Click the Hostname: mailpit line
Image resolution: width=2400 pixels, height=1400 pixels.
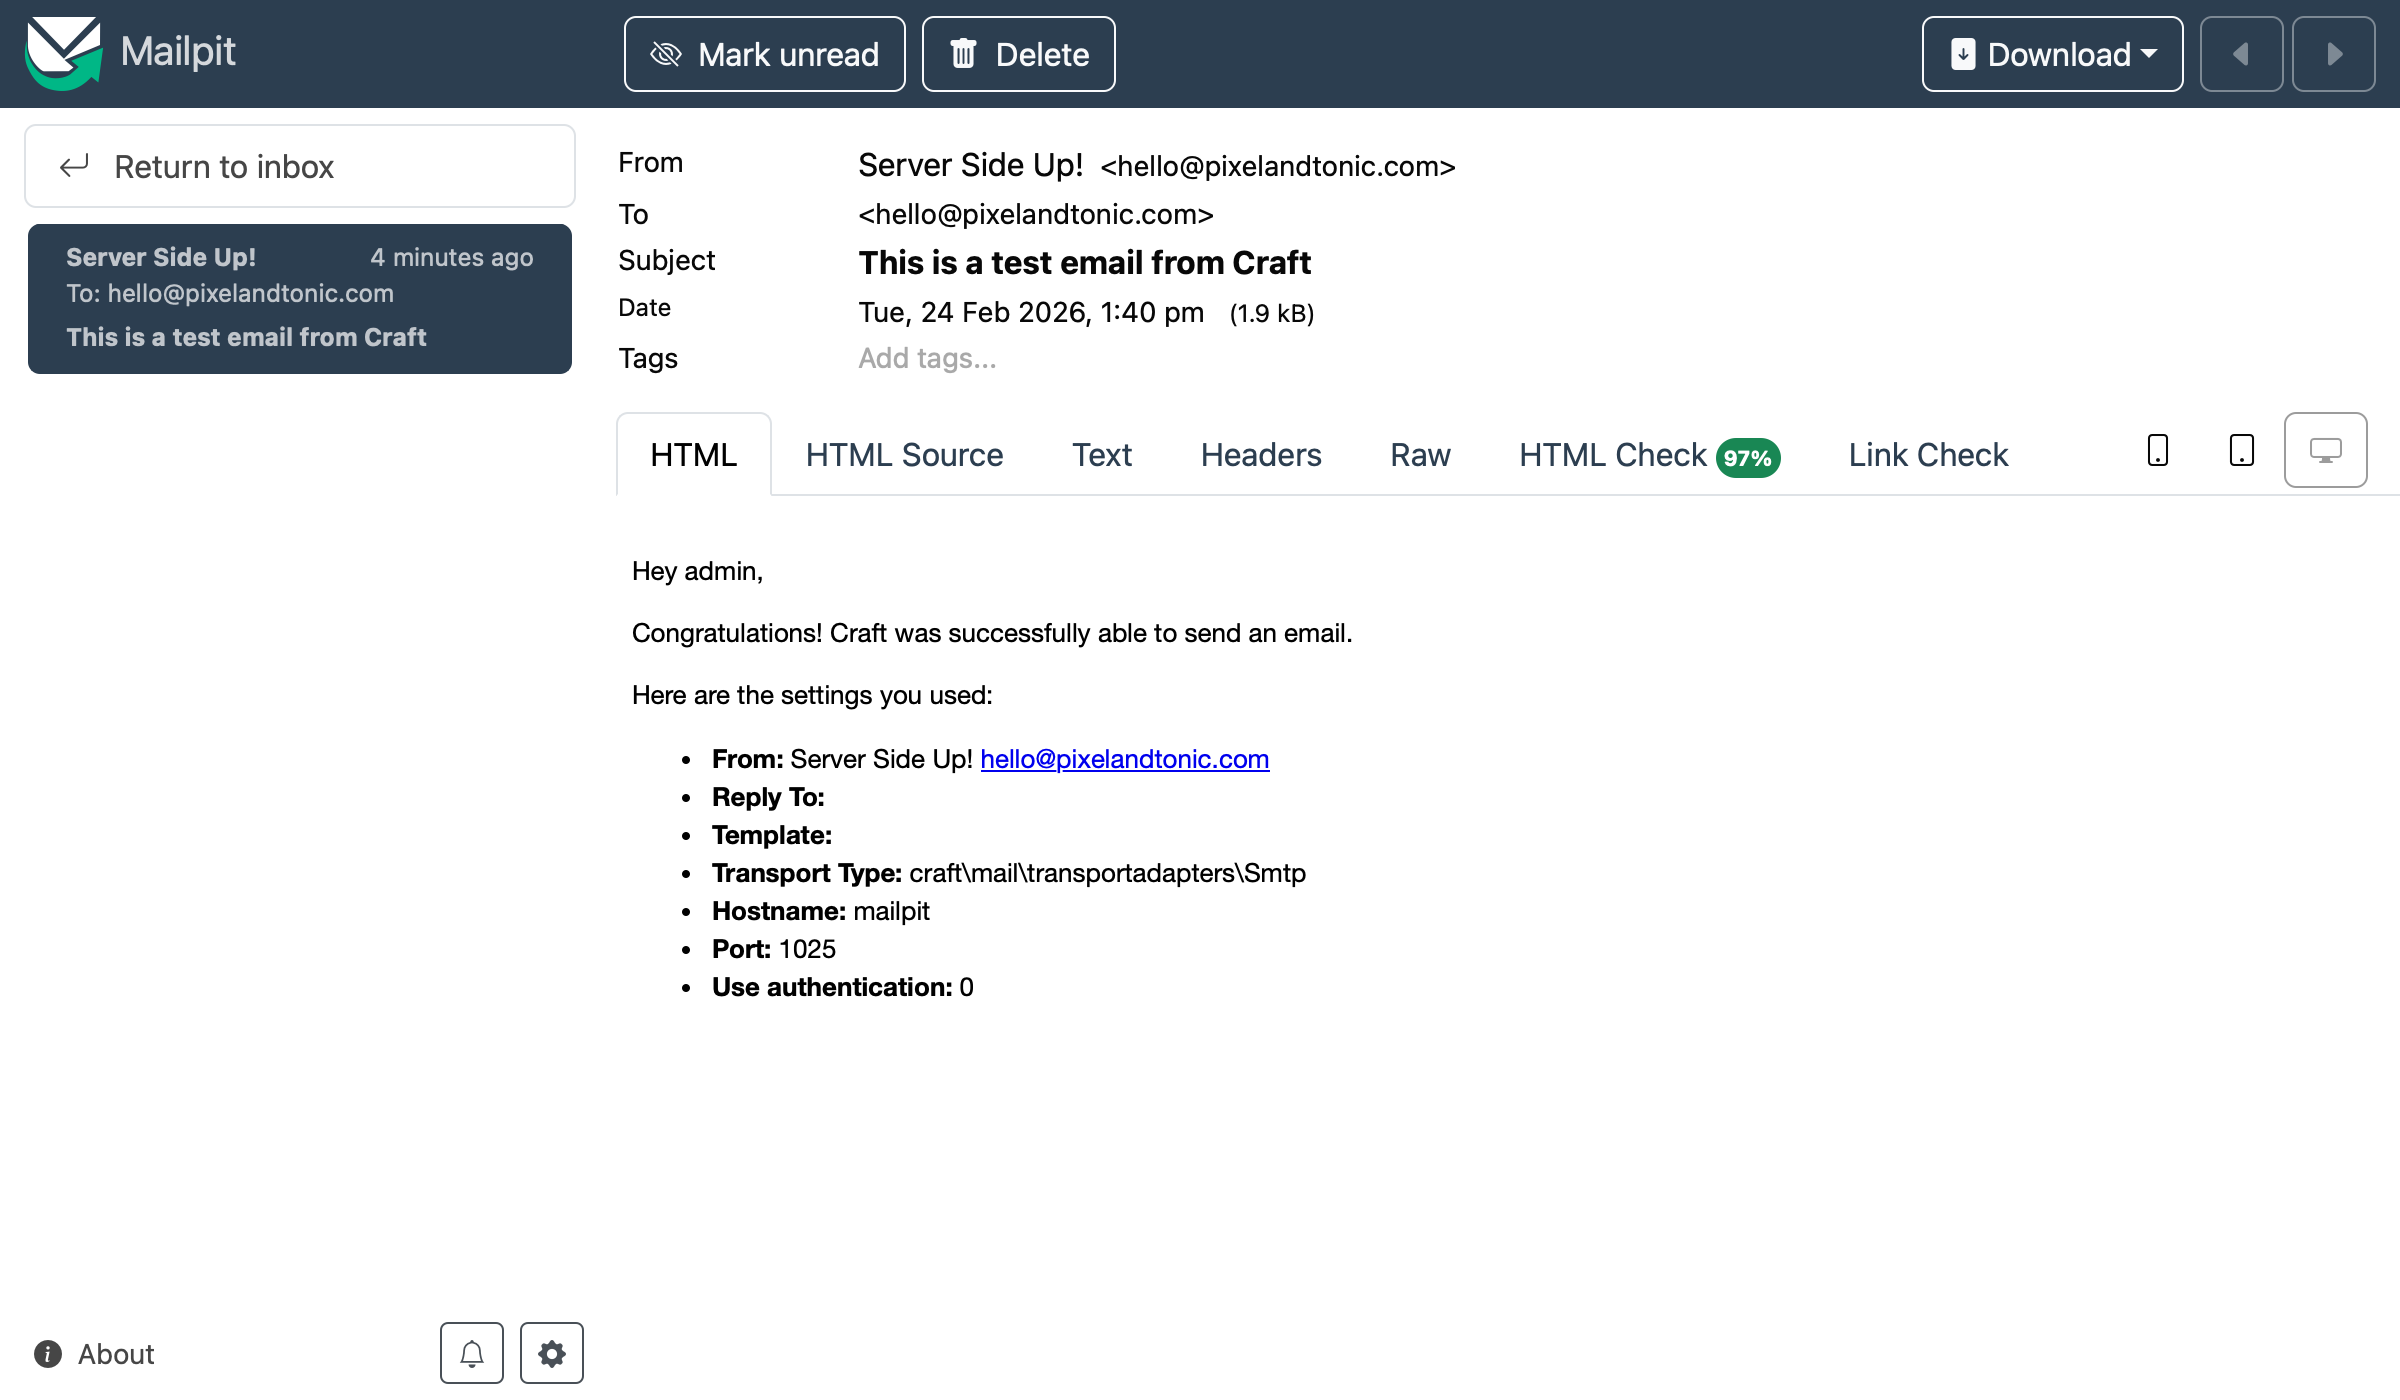pos(820,911)
